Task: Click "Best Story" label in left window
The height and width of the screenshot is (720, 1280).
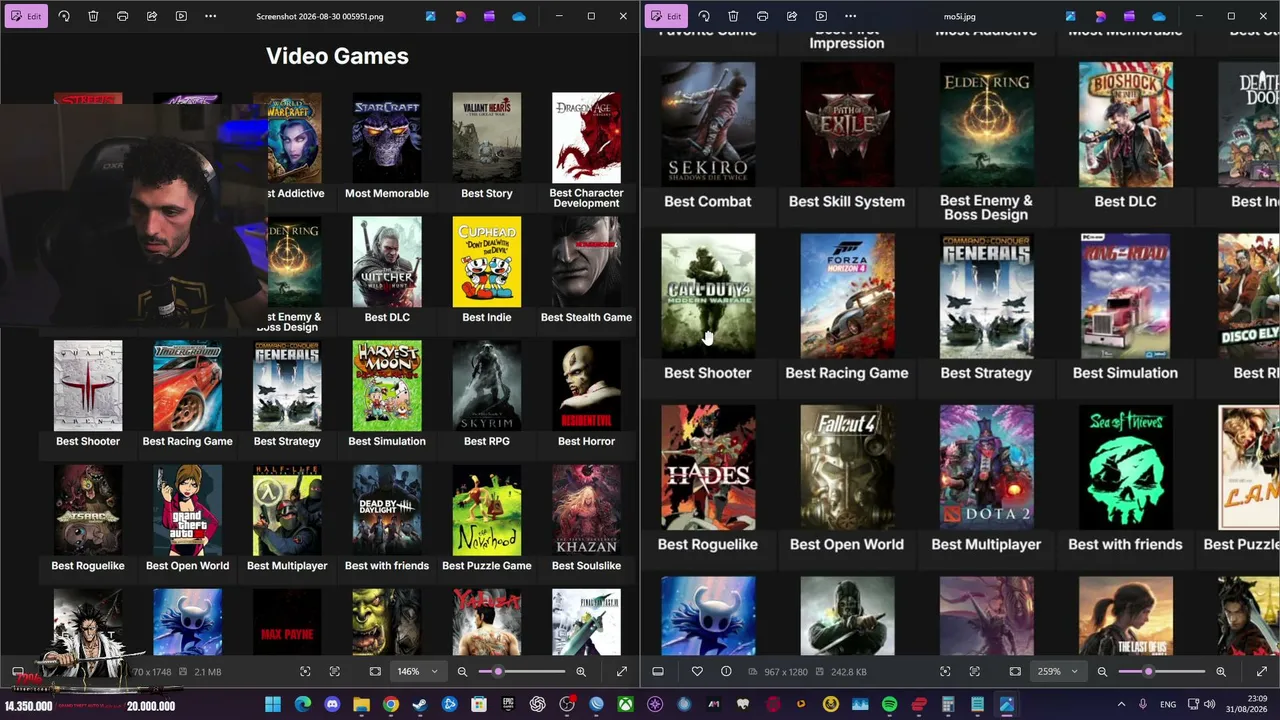Action: tap(487, 193)
